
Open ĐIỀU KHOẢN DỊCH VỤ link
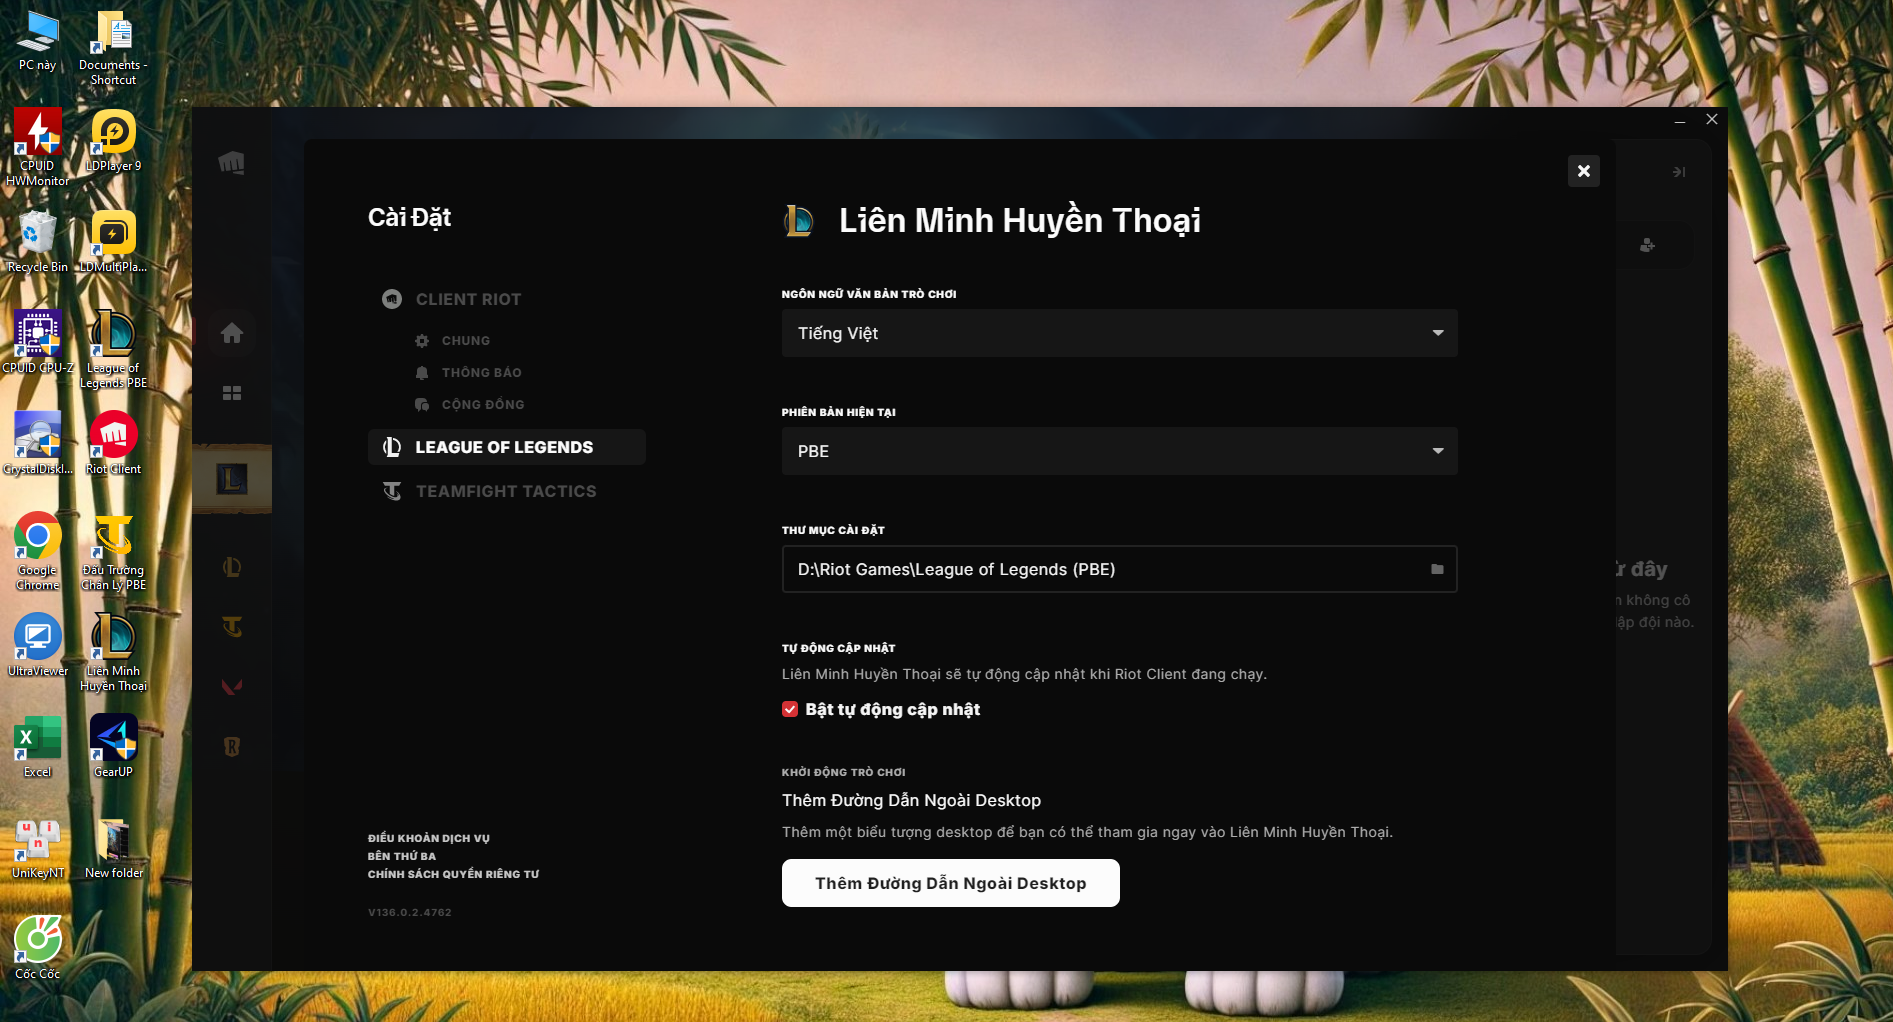point(429,838)
